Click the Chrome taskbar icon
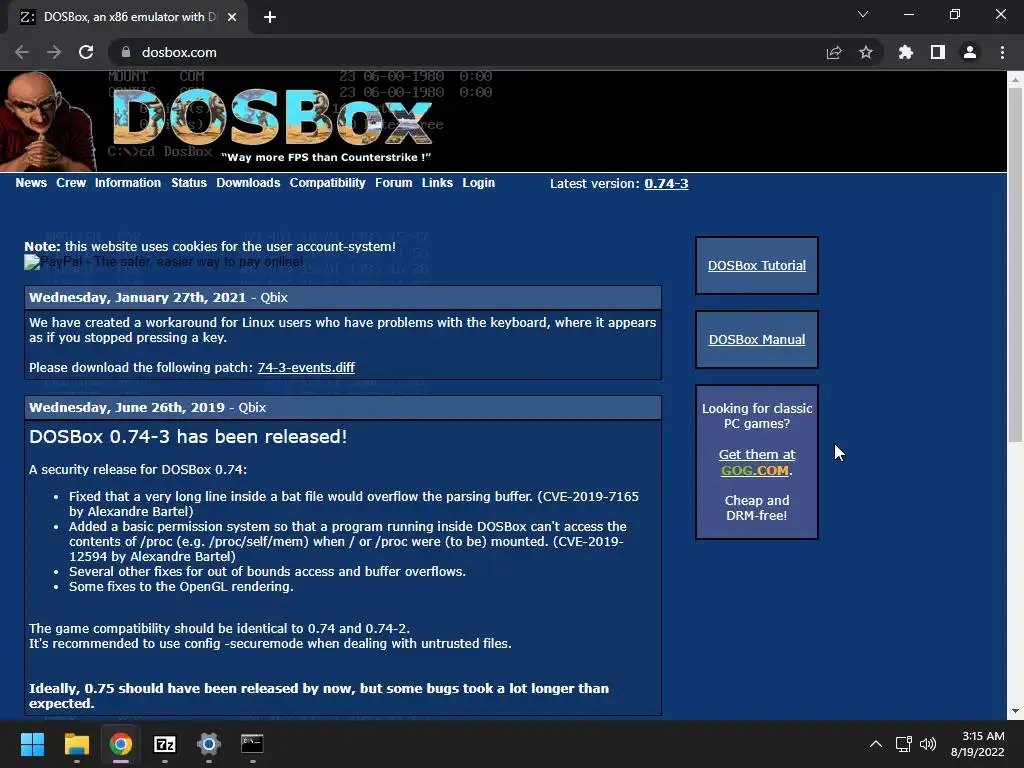1024x768 pixels. (x=121, y=744)
